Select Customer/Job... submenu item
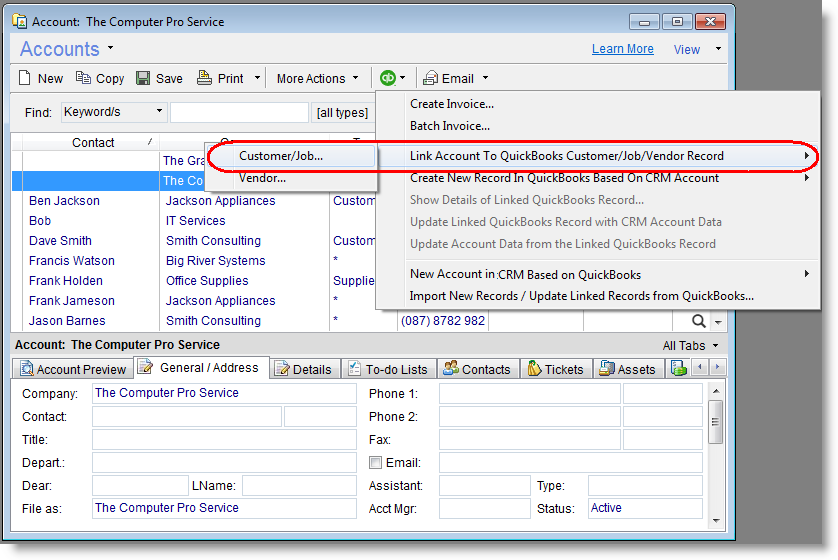 pyautogui.click(x=281, y=156)
